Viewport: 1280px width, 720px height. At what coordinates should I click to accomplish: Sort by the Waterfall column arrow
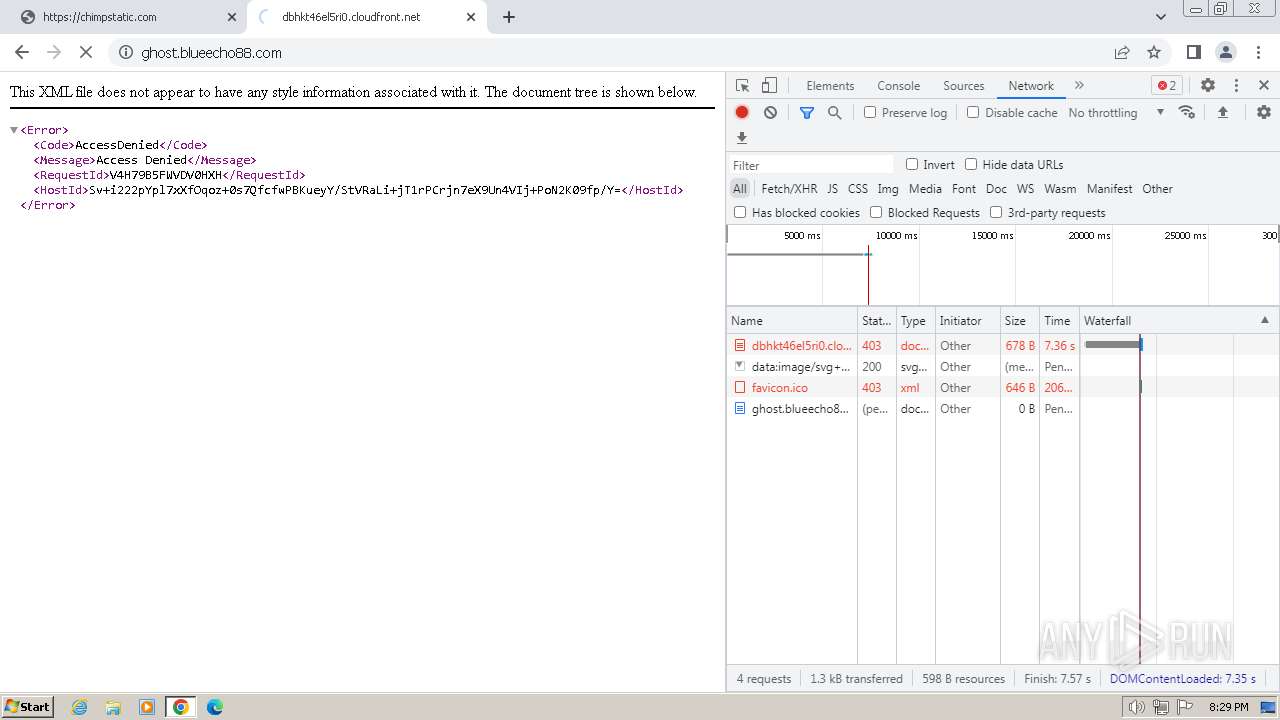tap(1264, 320)
